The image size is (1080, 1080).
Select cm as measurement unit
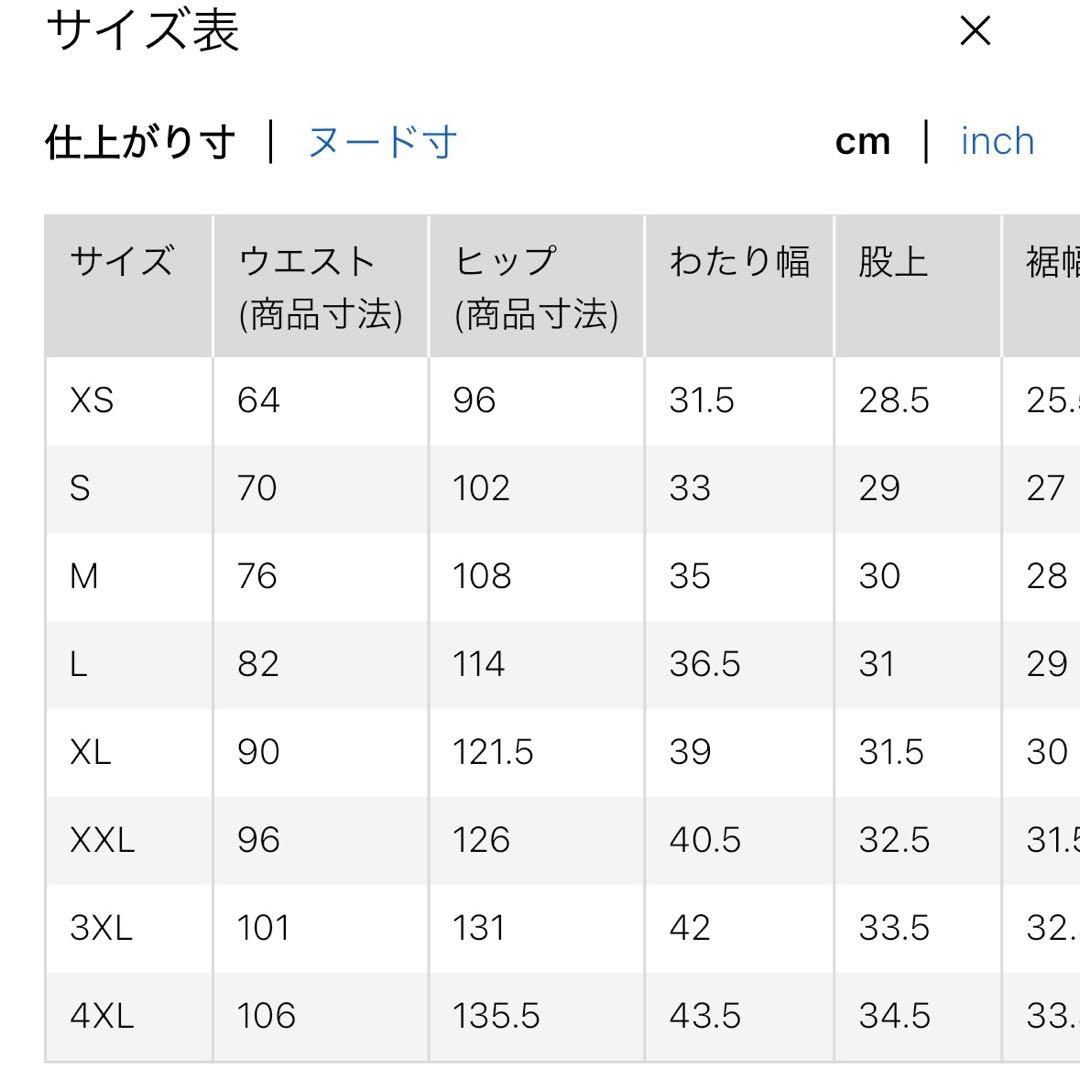[862, 142]
